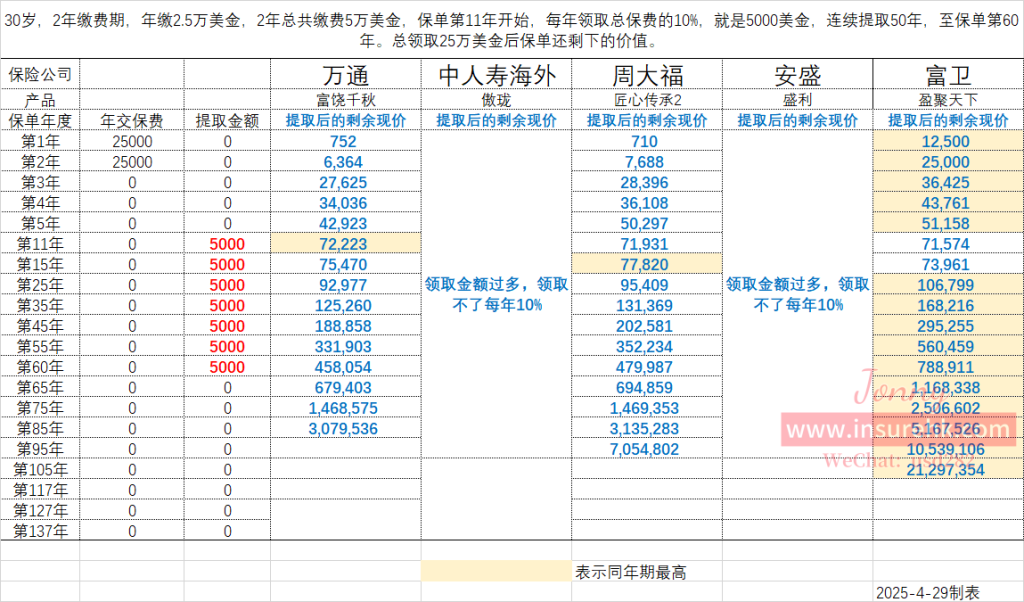Select the 中人寿海外 company header
This screenshot has width=1024, height=602.
pos(496,75)
